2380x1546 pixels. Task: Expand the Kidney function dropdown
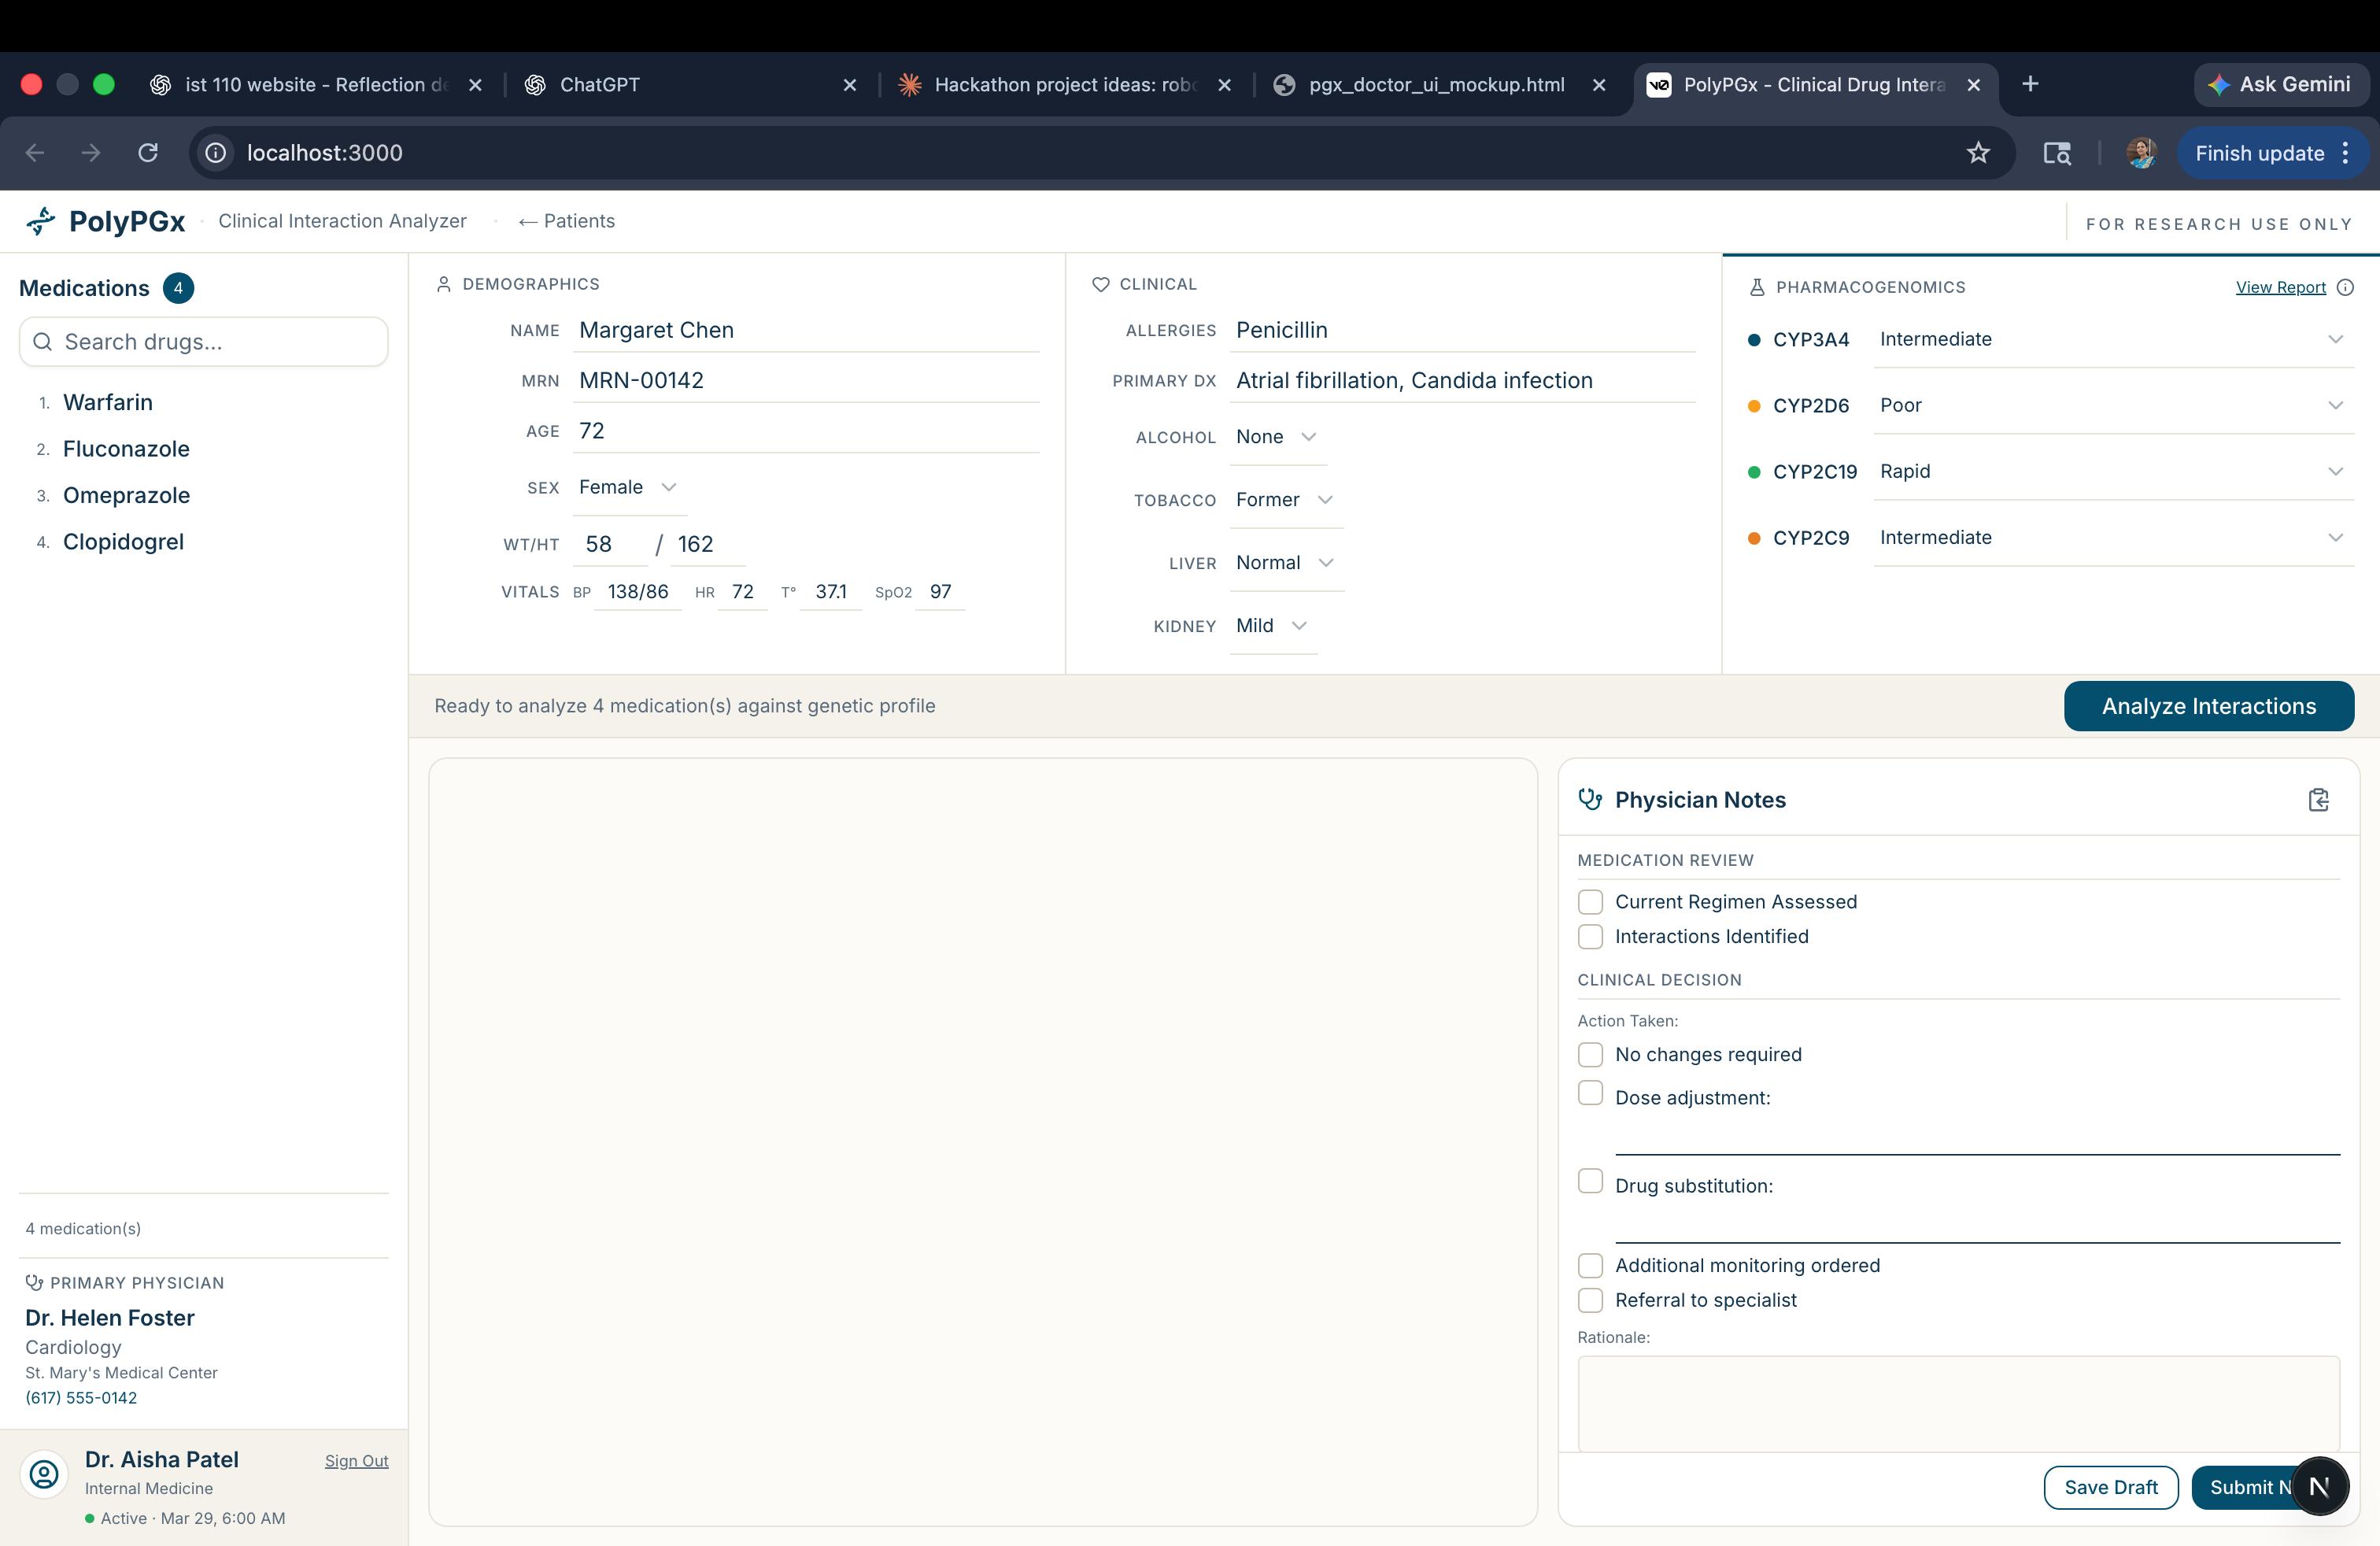coord(1272,626)
